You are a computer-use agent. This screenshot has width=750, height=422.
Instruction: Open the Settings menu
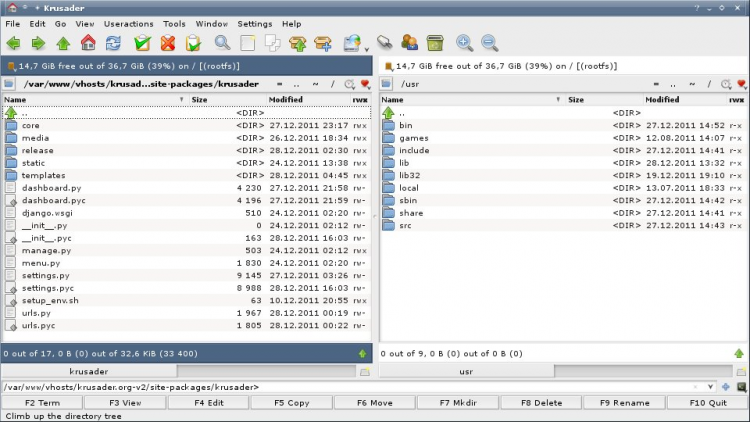254,23
